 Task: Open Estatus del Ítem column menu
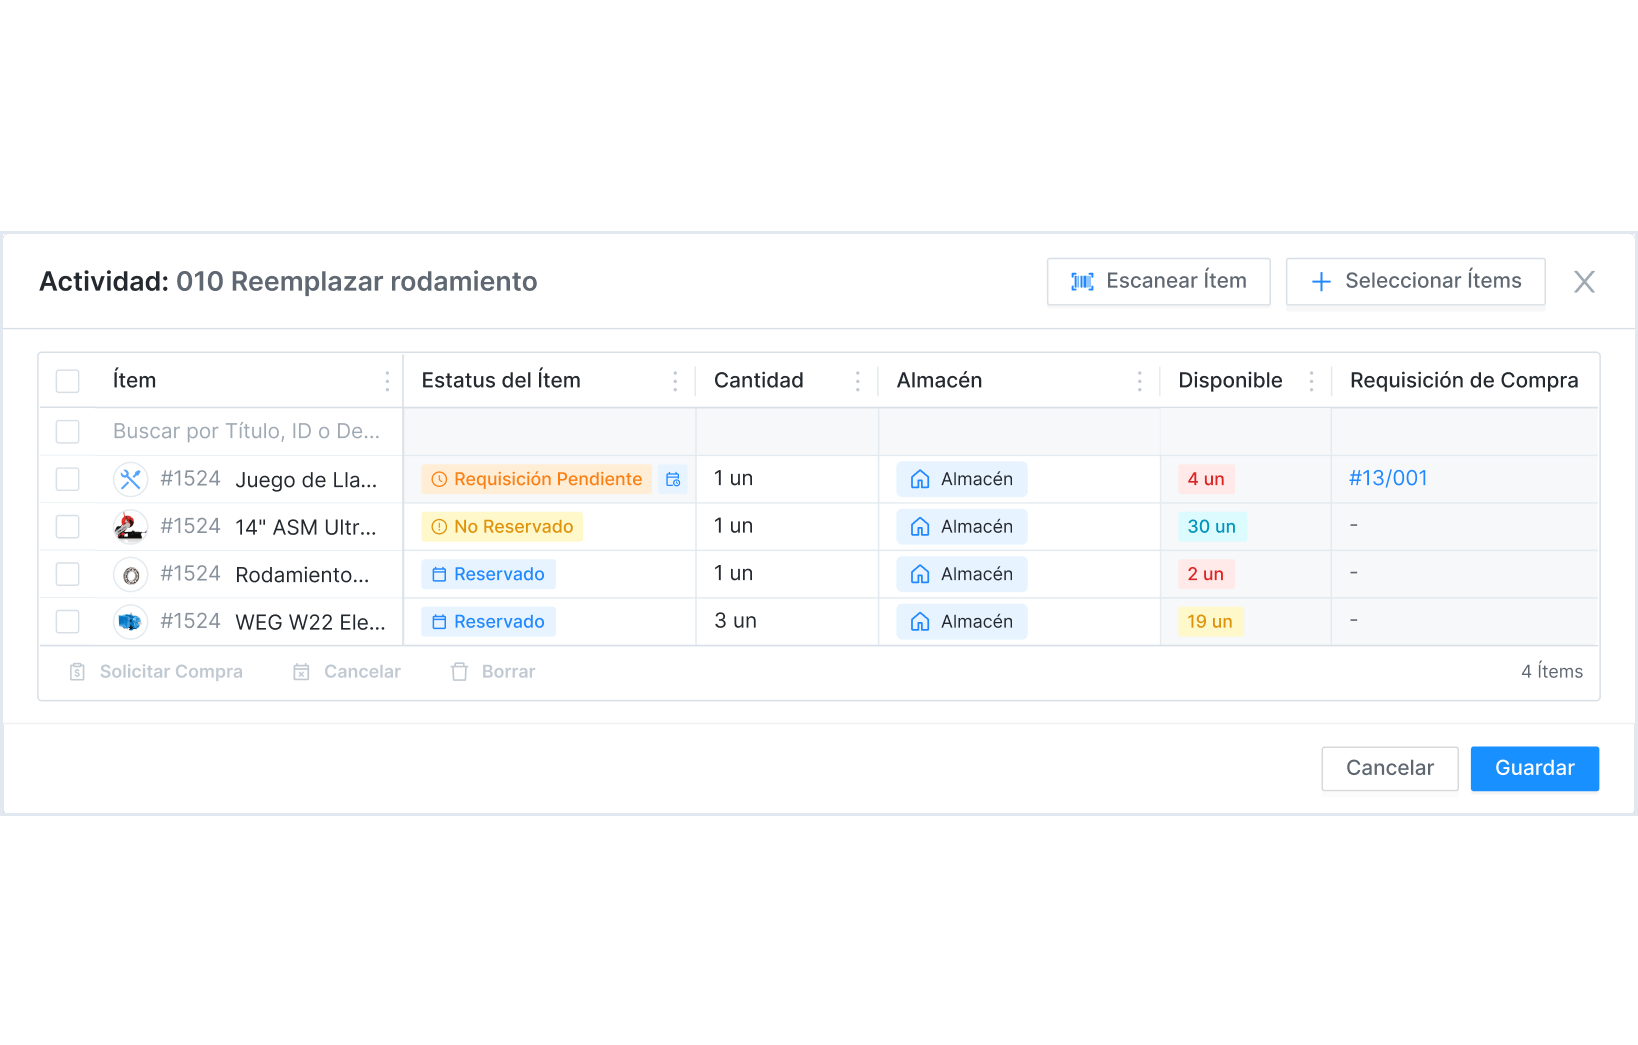pos(675,381)
